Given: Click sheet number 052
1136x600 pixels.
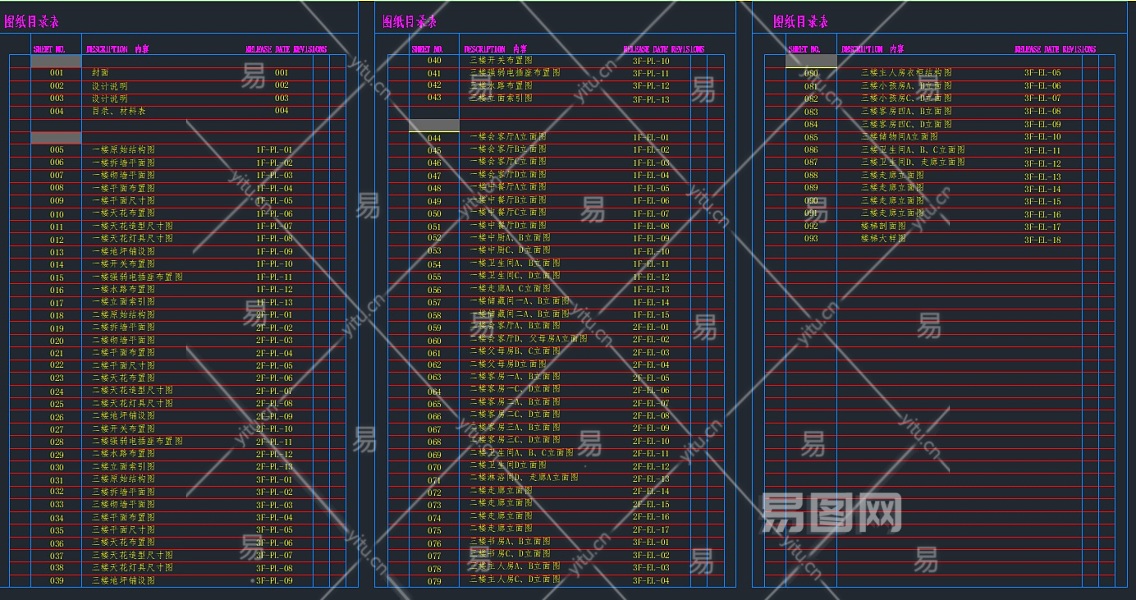Looking at the screenshot, I should 434,238.
